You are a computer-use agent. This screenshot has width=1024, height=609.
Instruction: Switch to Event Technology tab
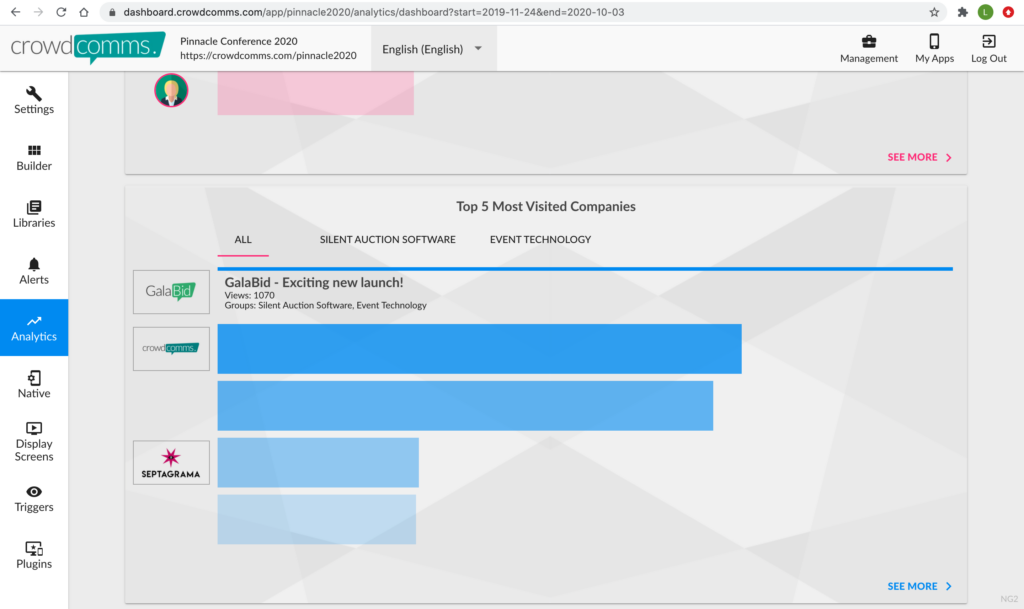540,240
